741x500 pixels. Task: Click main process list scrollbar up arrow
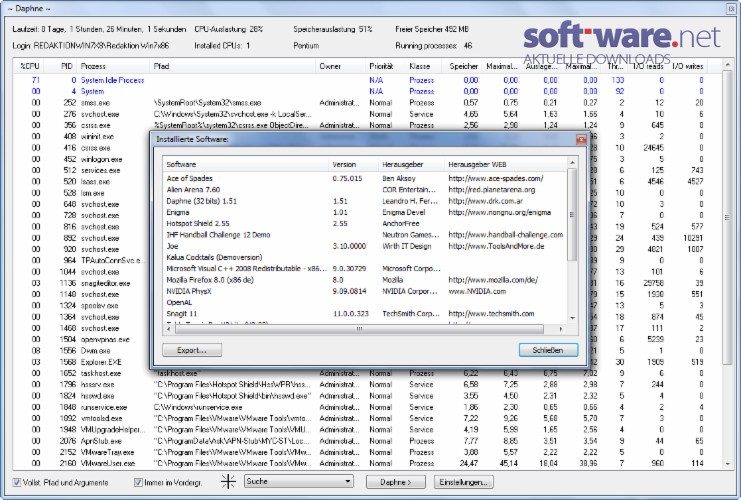click(x=727, y=65)
